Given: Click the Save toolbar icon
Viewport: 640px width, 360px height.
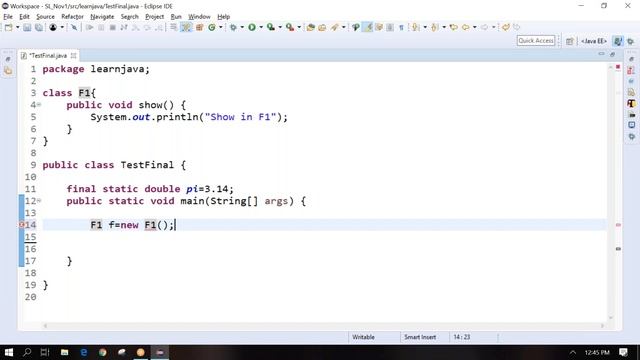Looking at the screenshot, I should click(x=27, y=27).
